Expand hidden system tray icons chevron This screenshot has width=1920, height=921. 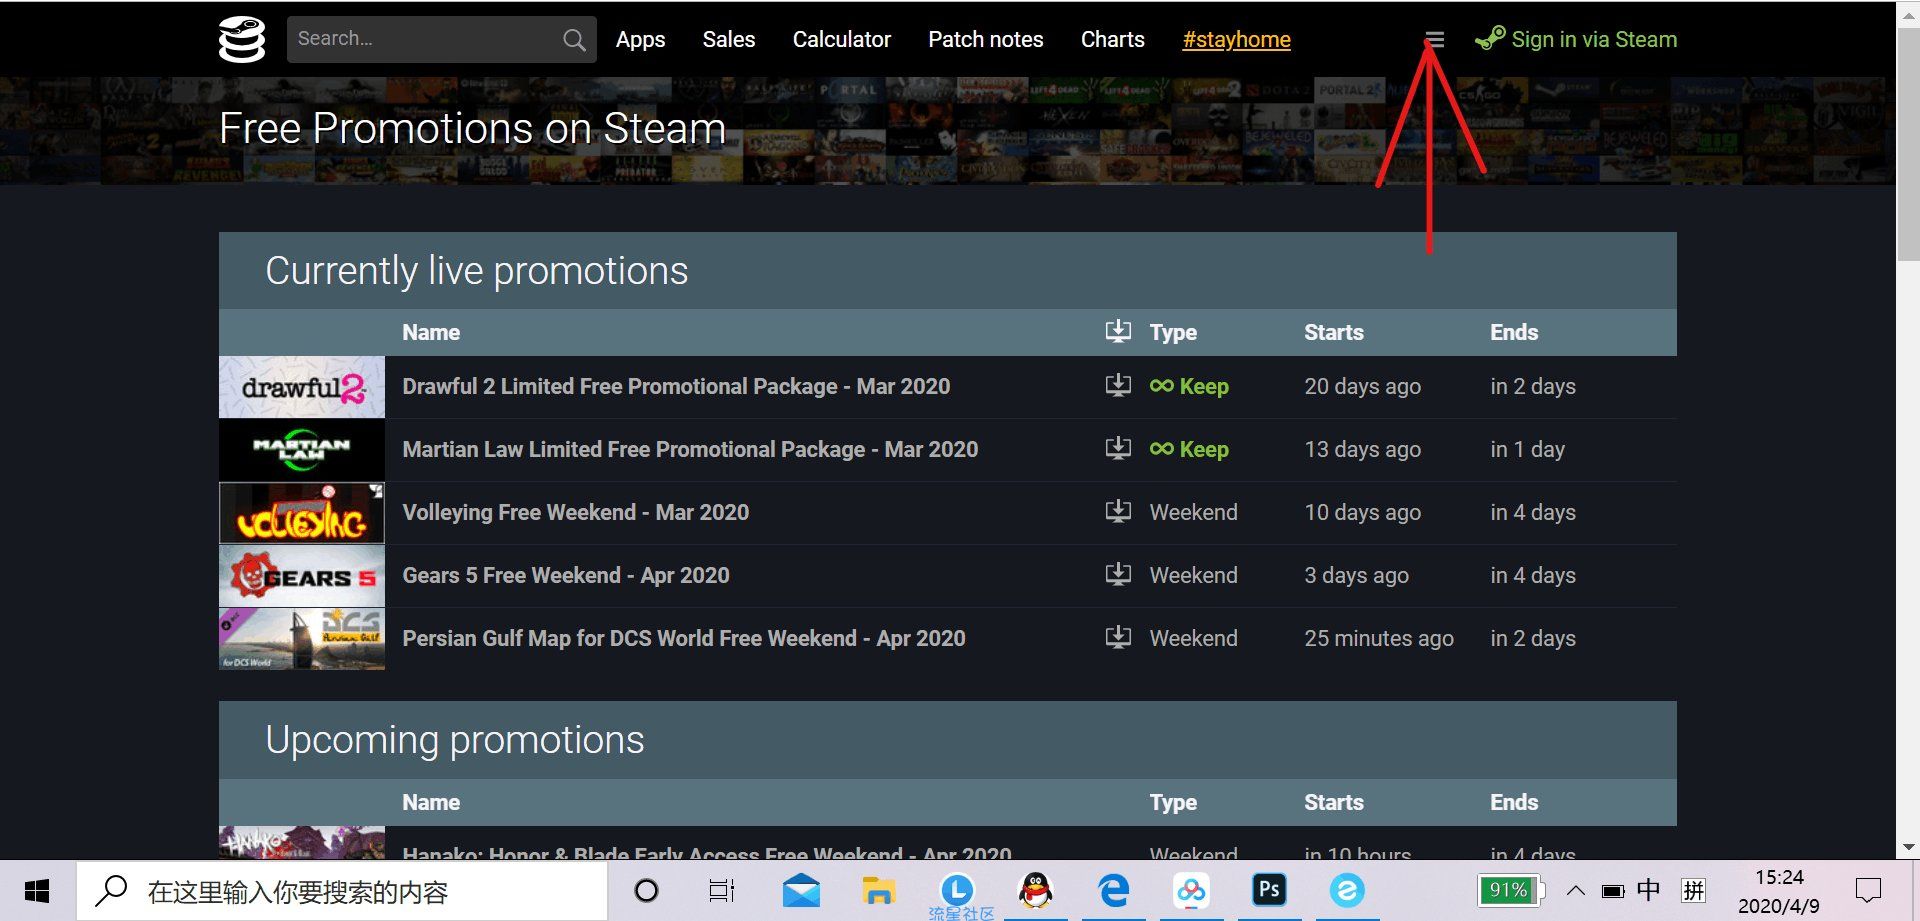(1575, 891)
